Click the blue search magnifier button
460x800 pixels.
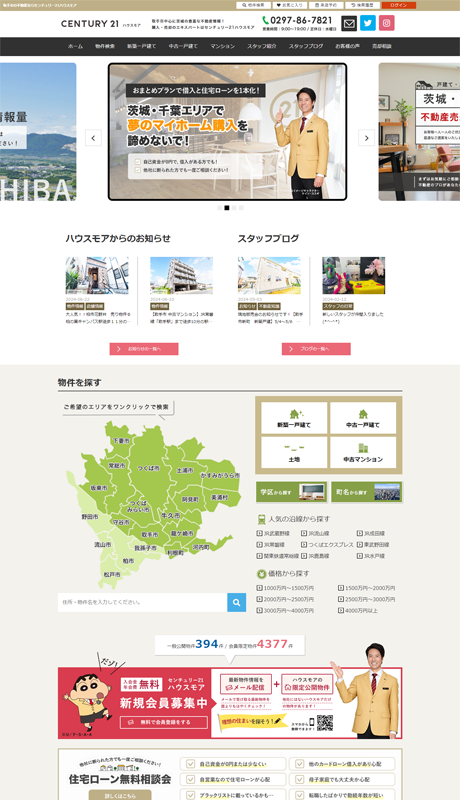237,603
